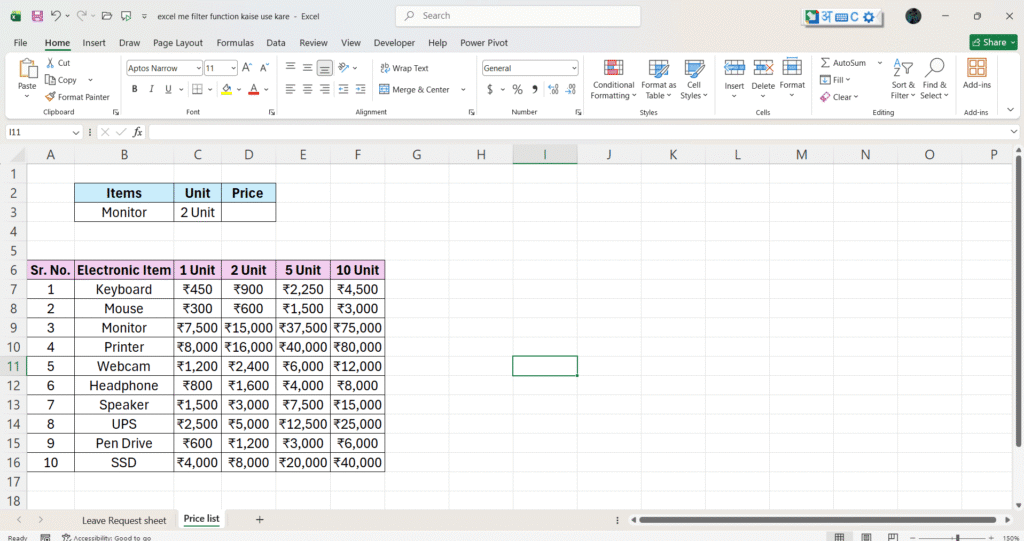
Task: Click the Orientation text angle icon
Action: (x=344, y=67)
